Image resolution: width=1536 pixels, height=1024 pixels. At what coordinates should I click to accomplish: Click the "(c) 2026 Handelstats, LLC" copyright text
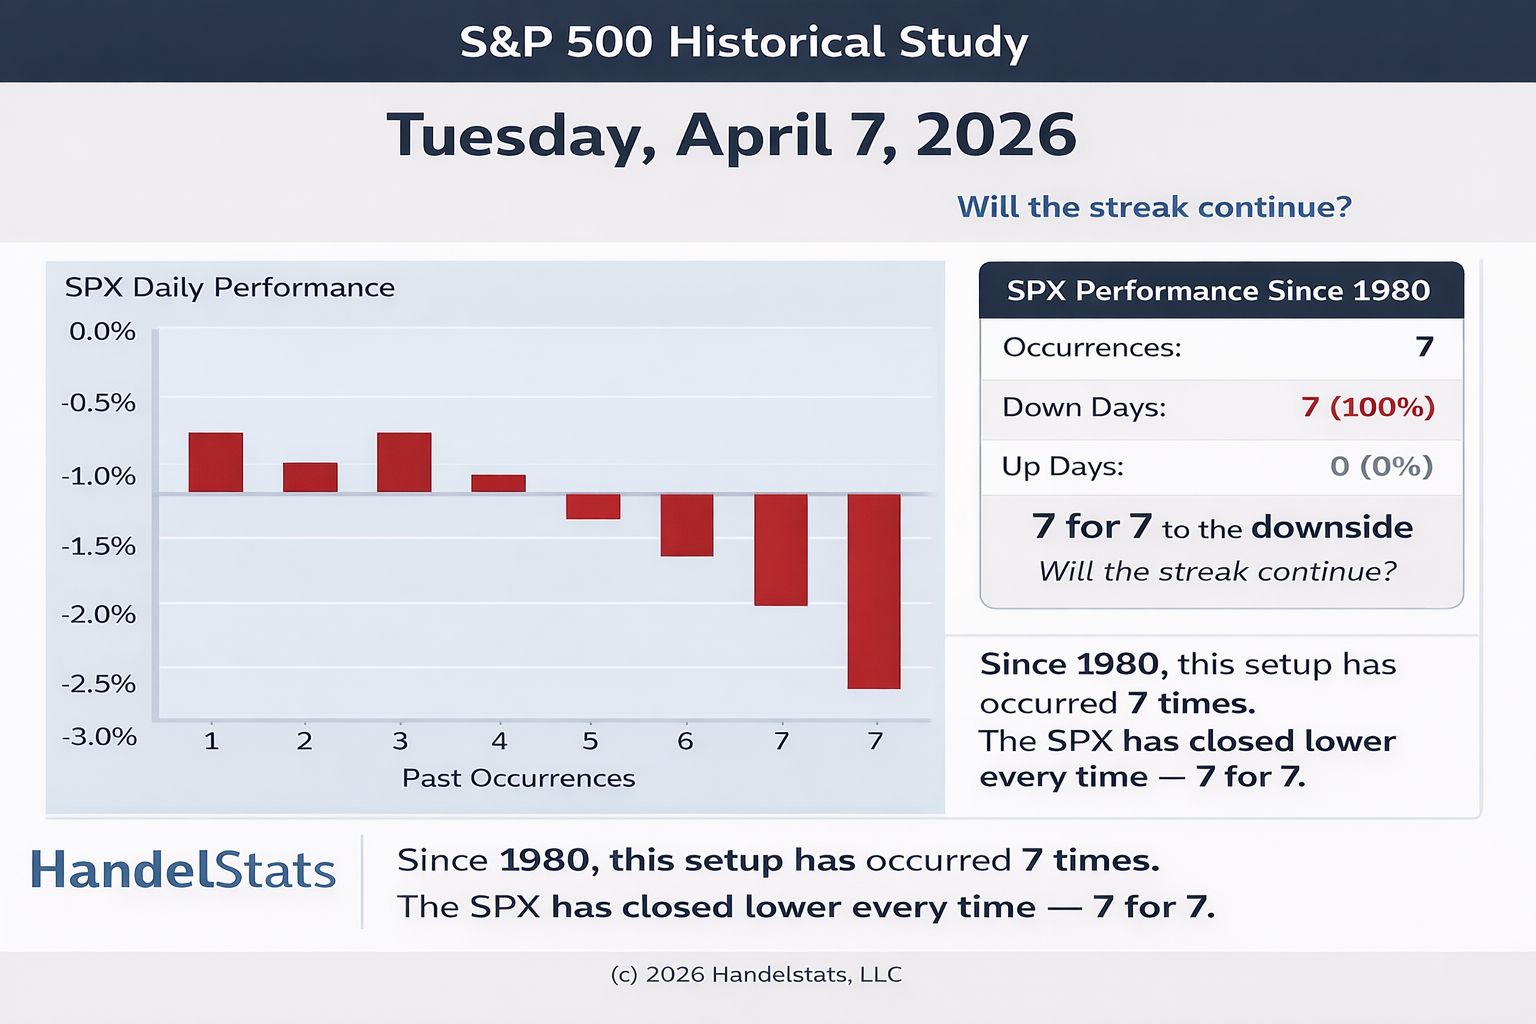click(x=756, y=974)
